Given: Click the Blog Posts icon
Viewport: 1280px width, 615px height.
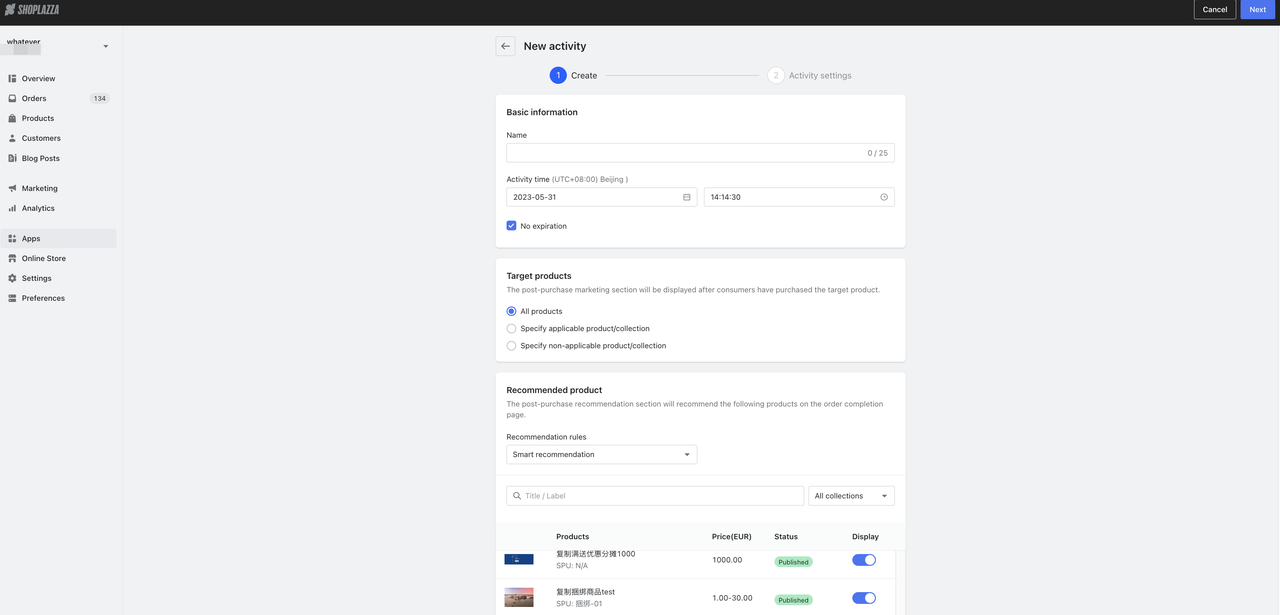Looking at the screenshot, I should tap(12, 158).
